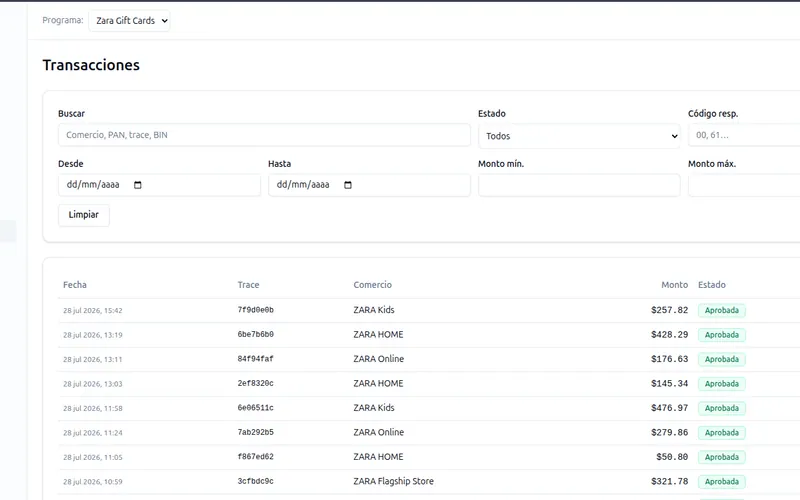Click the date 28 jul 2026, 15:42
This screenshot has height=500, width=800.
[93, 310]
